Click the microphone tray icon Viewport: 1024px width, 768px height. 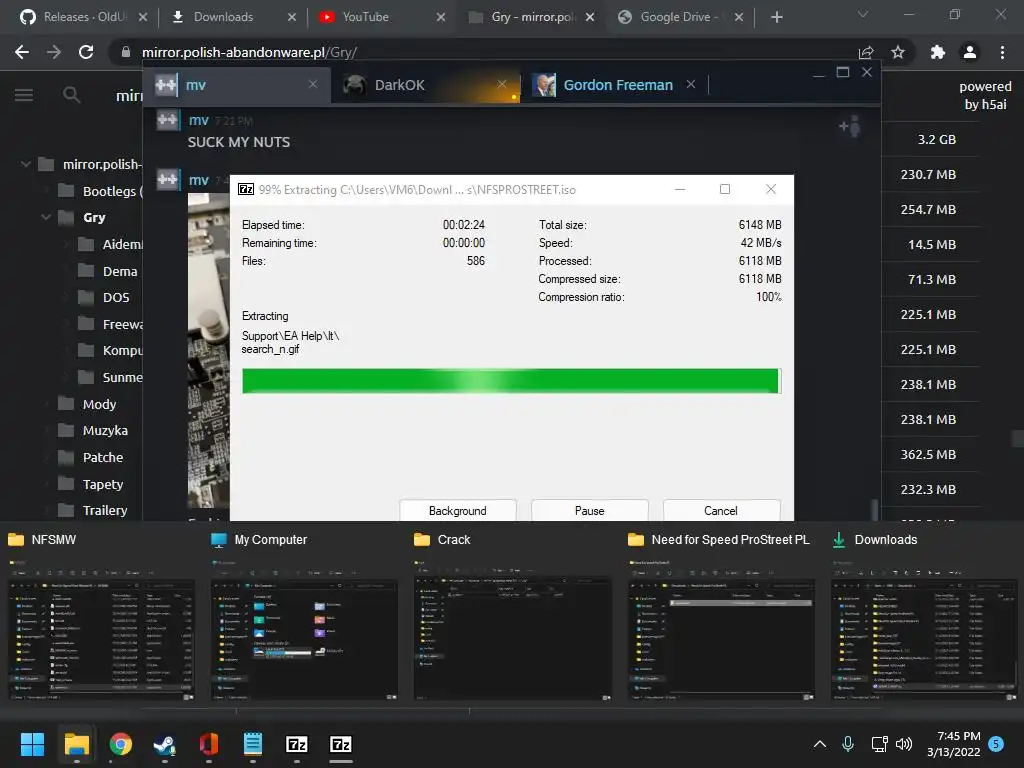point(848,744)
